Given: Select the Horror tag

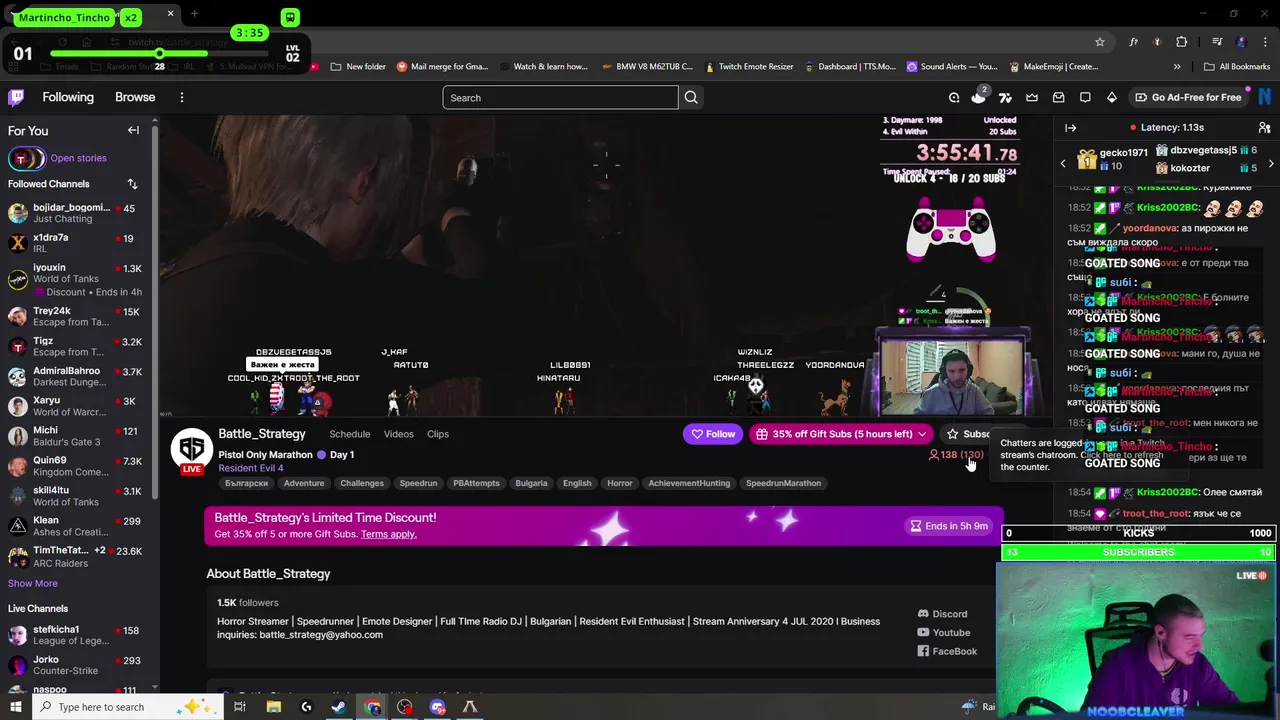Looking at the screenshot, I should (619, 483).
